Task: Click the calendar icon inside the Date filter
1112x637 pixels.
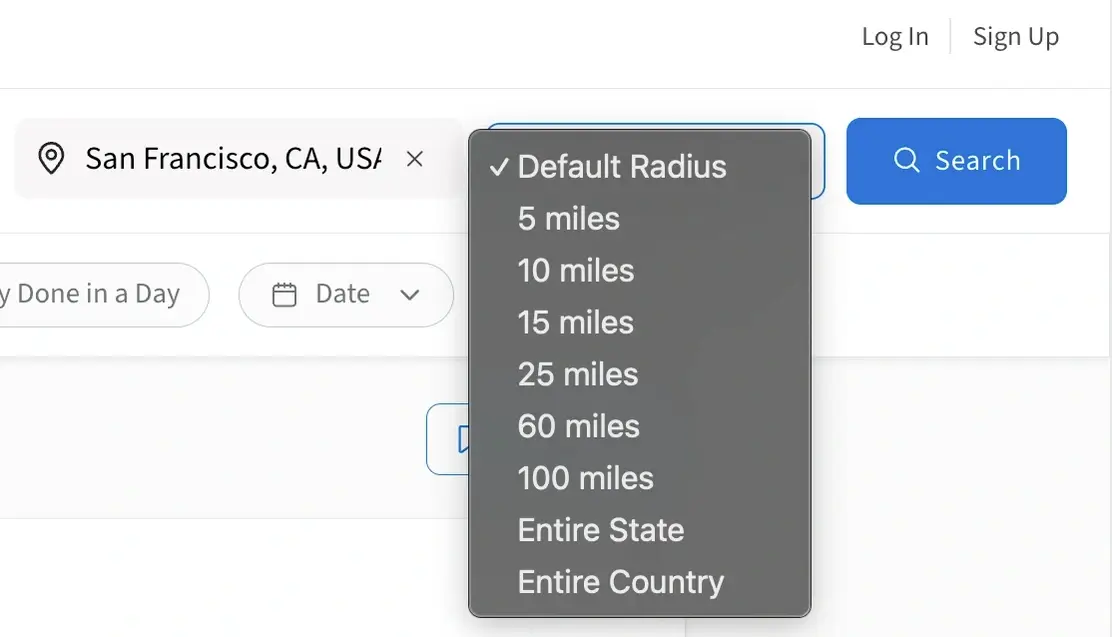Action: 285,294
